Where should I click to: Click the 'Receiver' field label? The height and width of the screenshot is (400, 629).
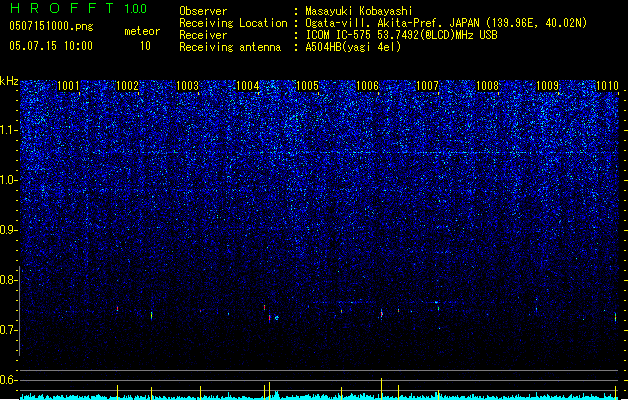click(x=203, y=35)
